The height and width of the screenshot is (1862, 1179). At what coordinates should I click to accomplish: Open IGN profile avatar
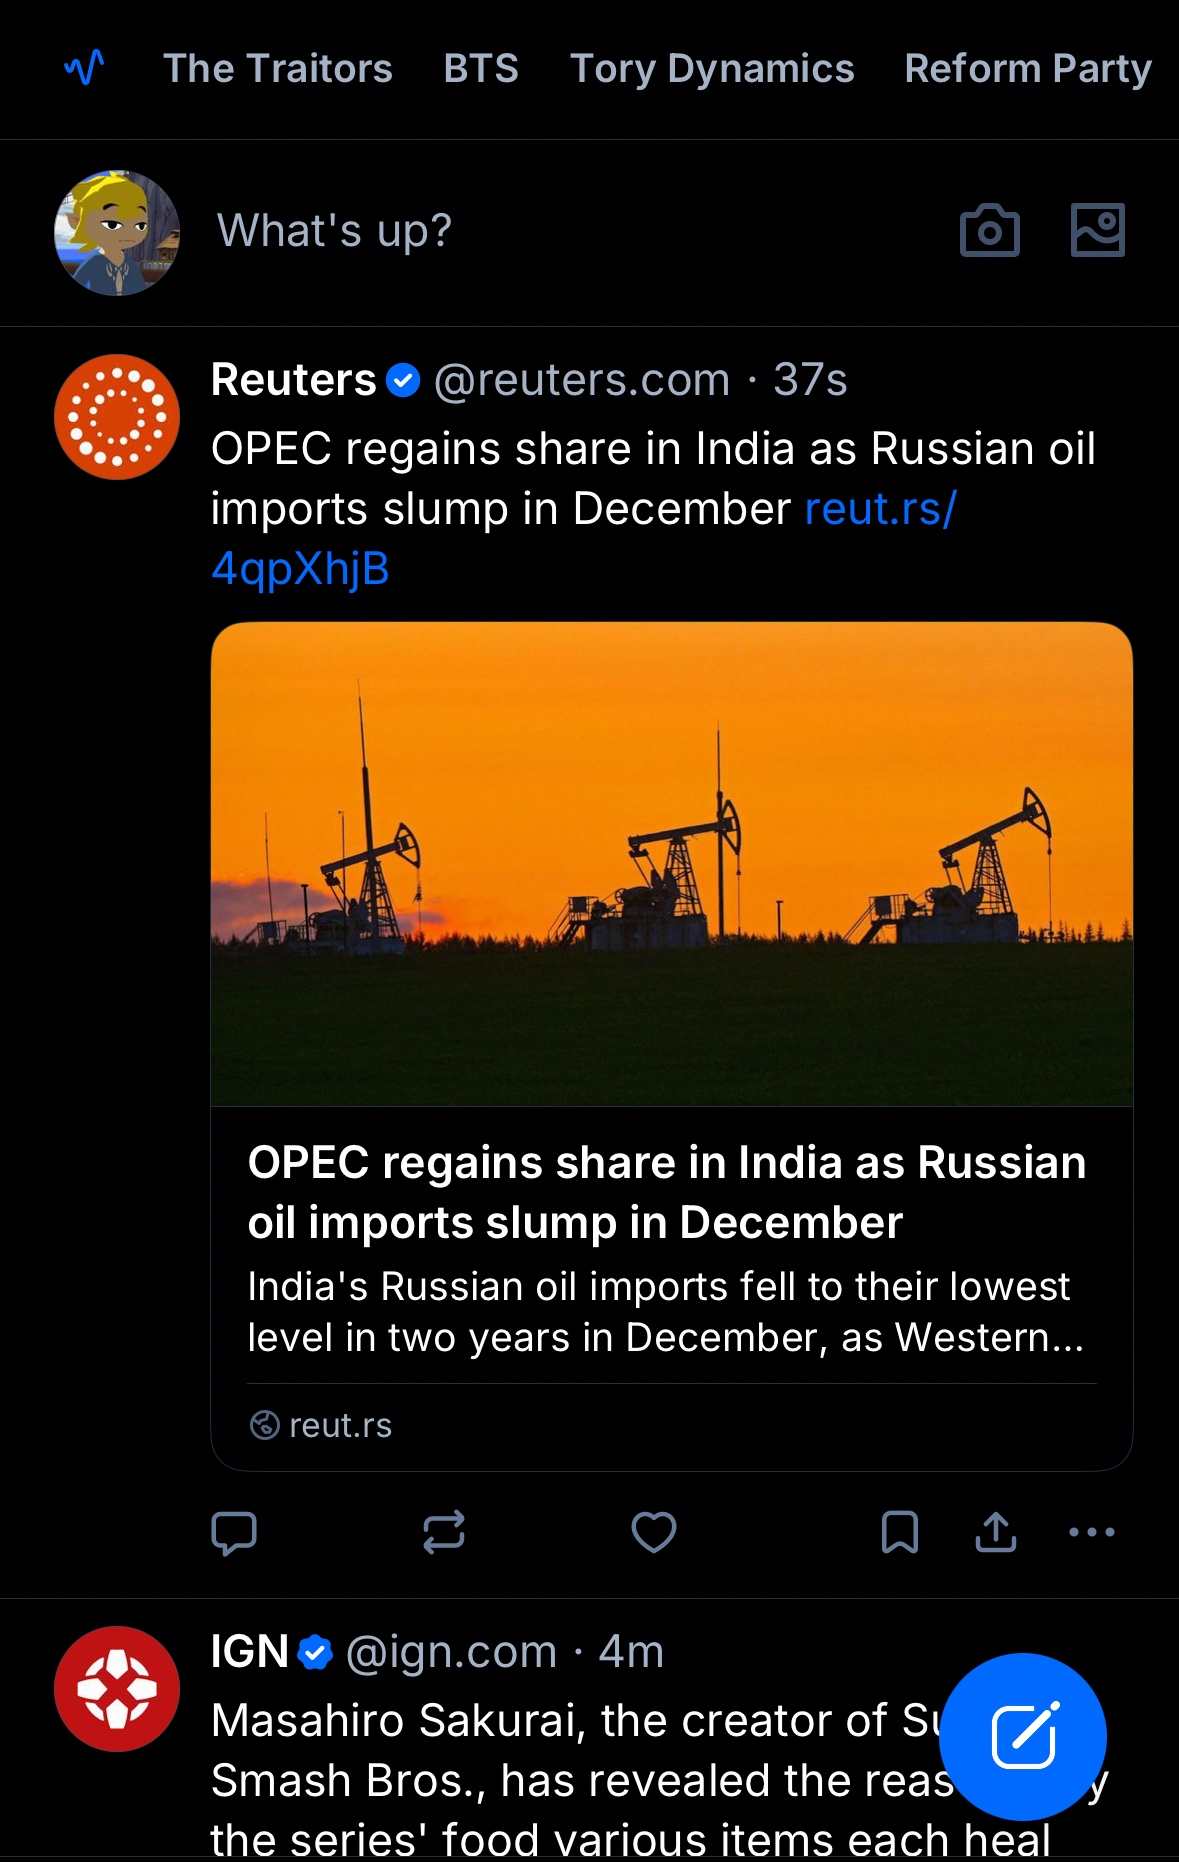point(117,1689)
